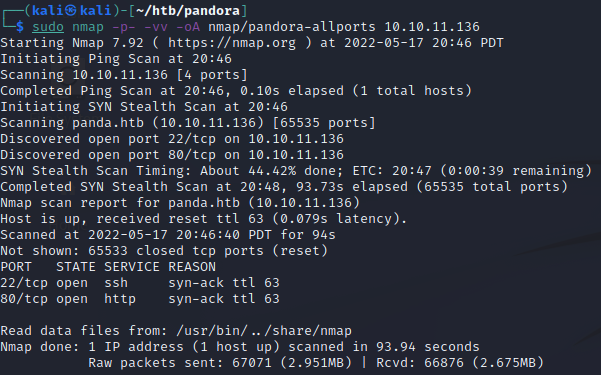The height and width of the screenshot is (375, 601).
Task: Click the Raw packets sent count 67071
Action: click(x=252, y=363)
